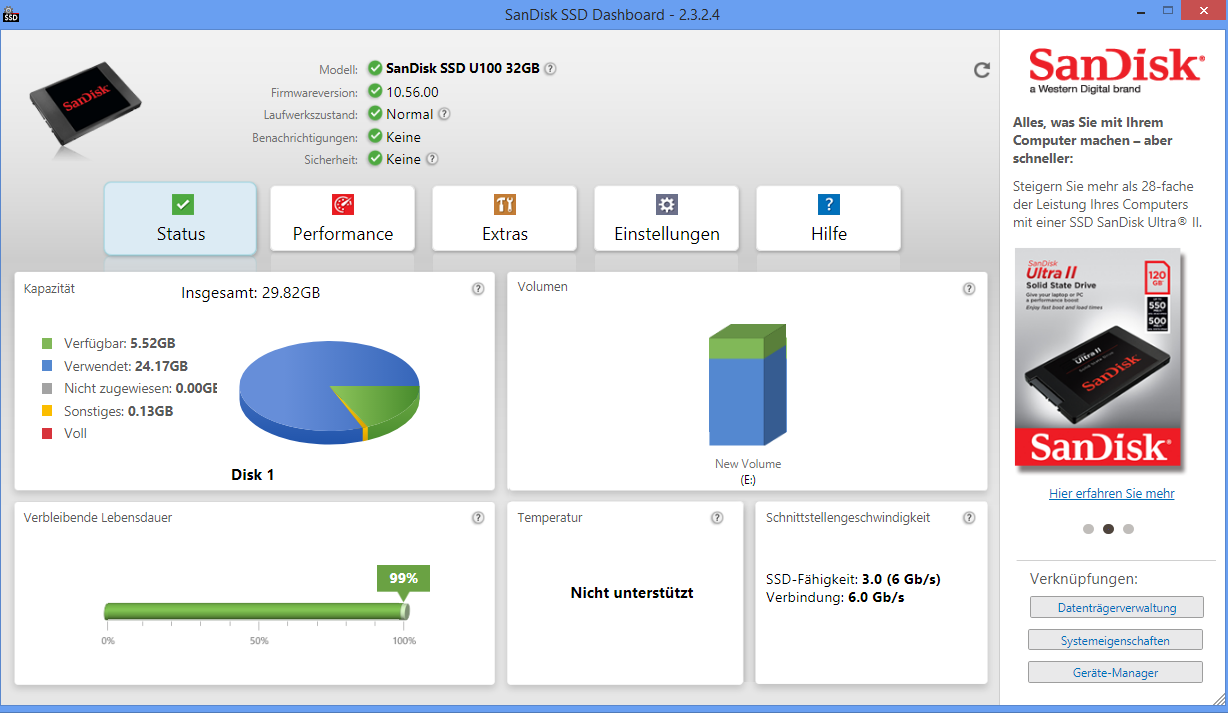Click green check icon beside Modell

click(x=375, y=68)
